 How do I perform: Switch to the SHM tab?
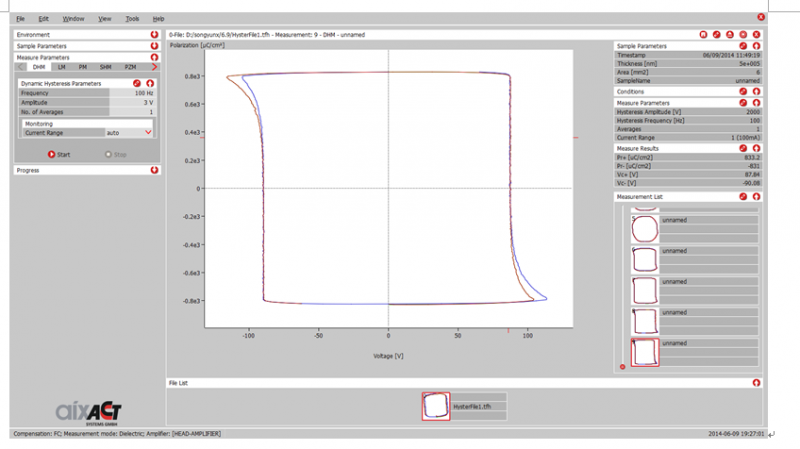106,67
